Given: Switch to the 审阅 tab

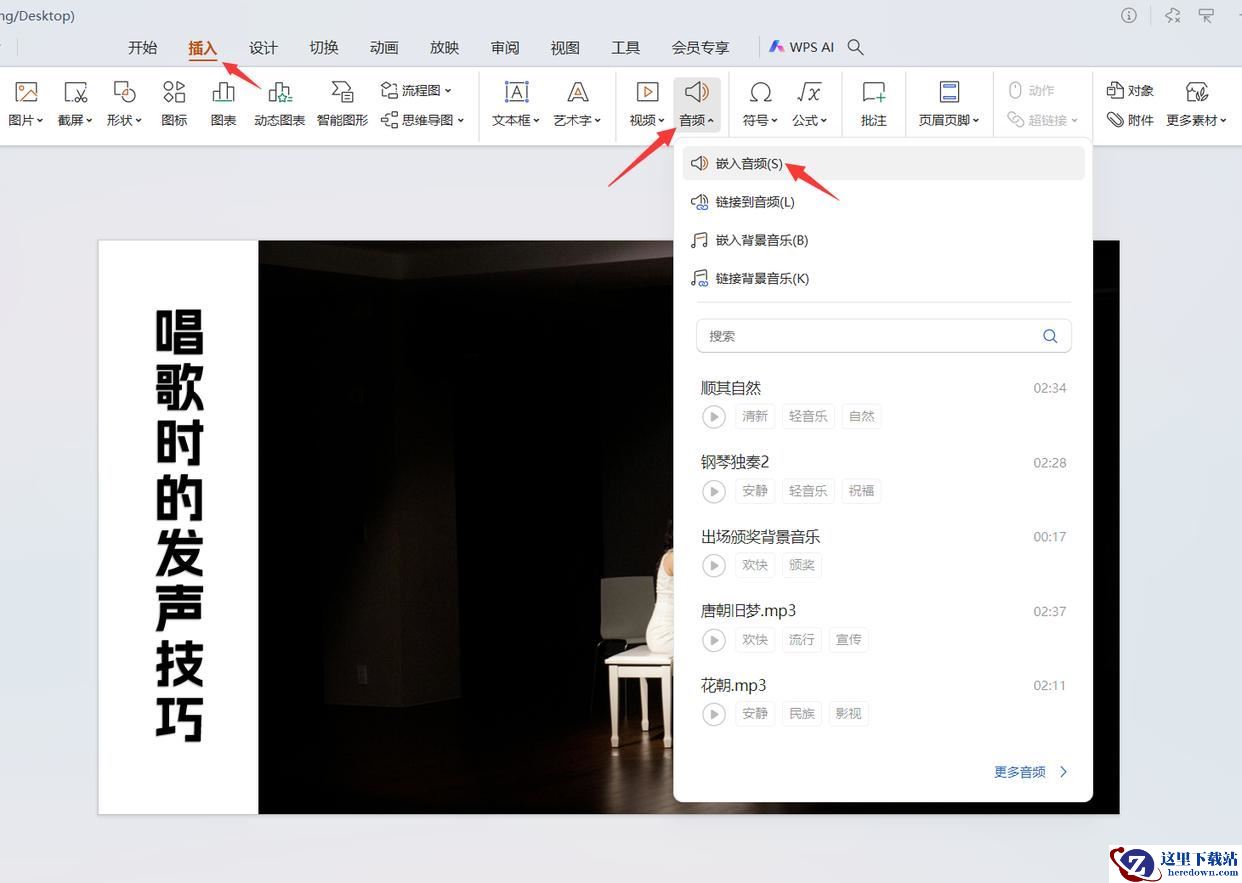Looking at the screenshot, I should coord(505,47).
